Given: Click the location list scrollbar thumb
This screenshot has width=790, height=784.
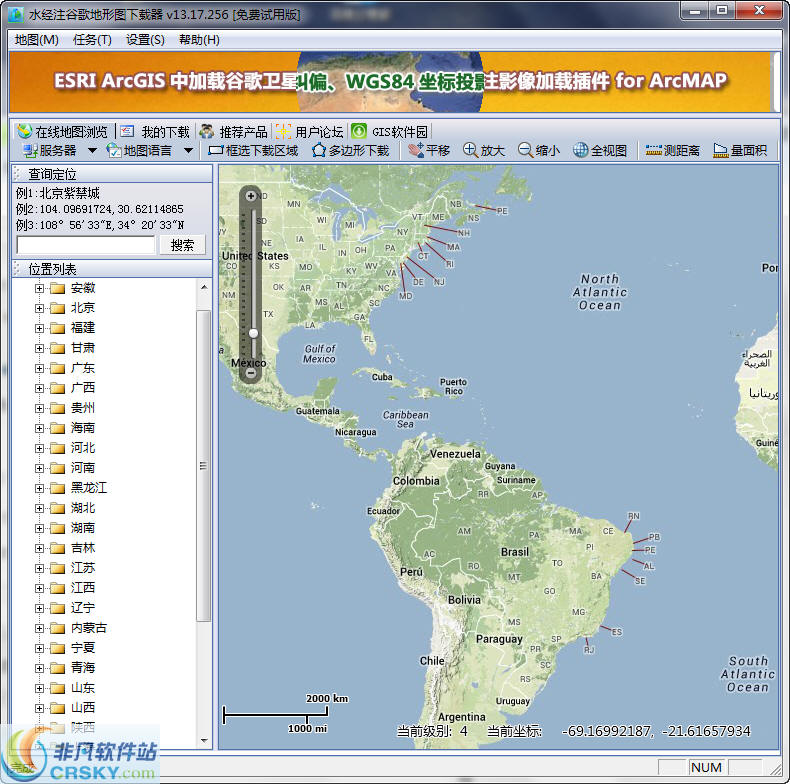Looking at the screenshot, I should pyautogui.click(x=204, y=466).
